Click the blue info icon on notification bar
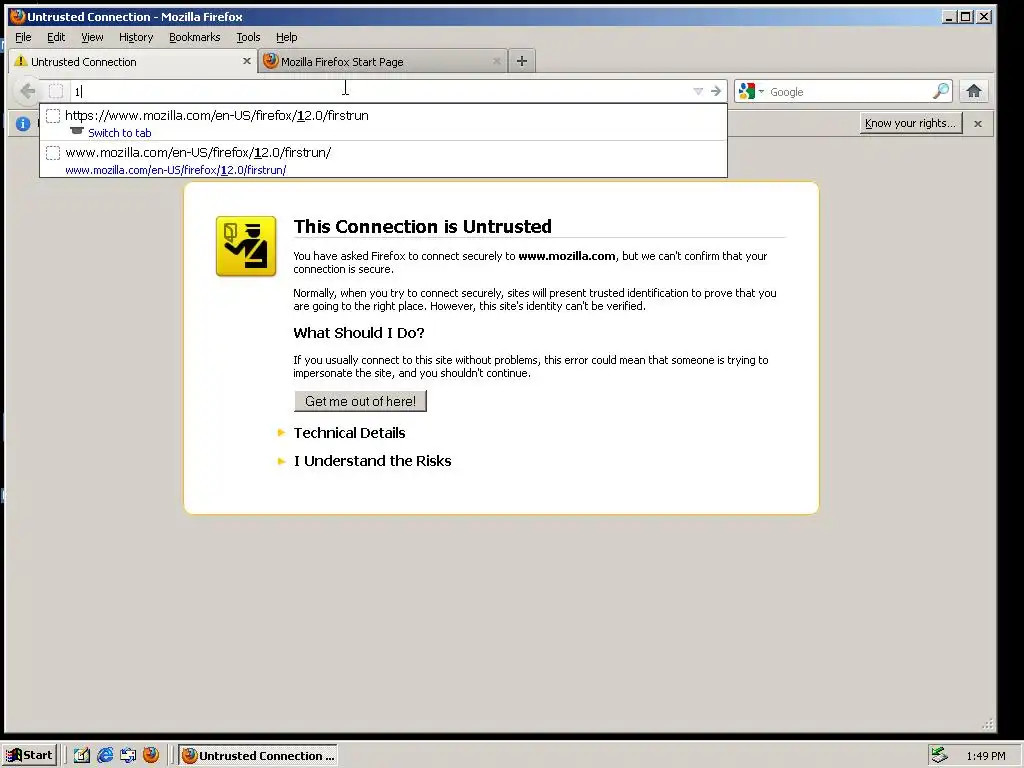 [x=23, y=123]
